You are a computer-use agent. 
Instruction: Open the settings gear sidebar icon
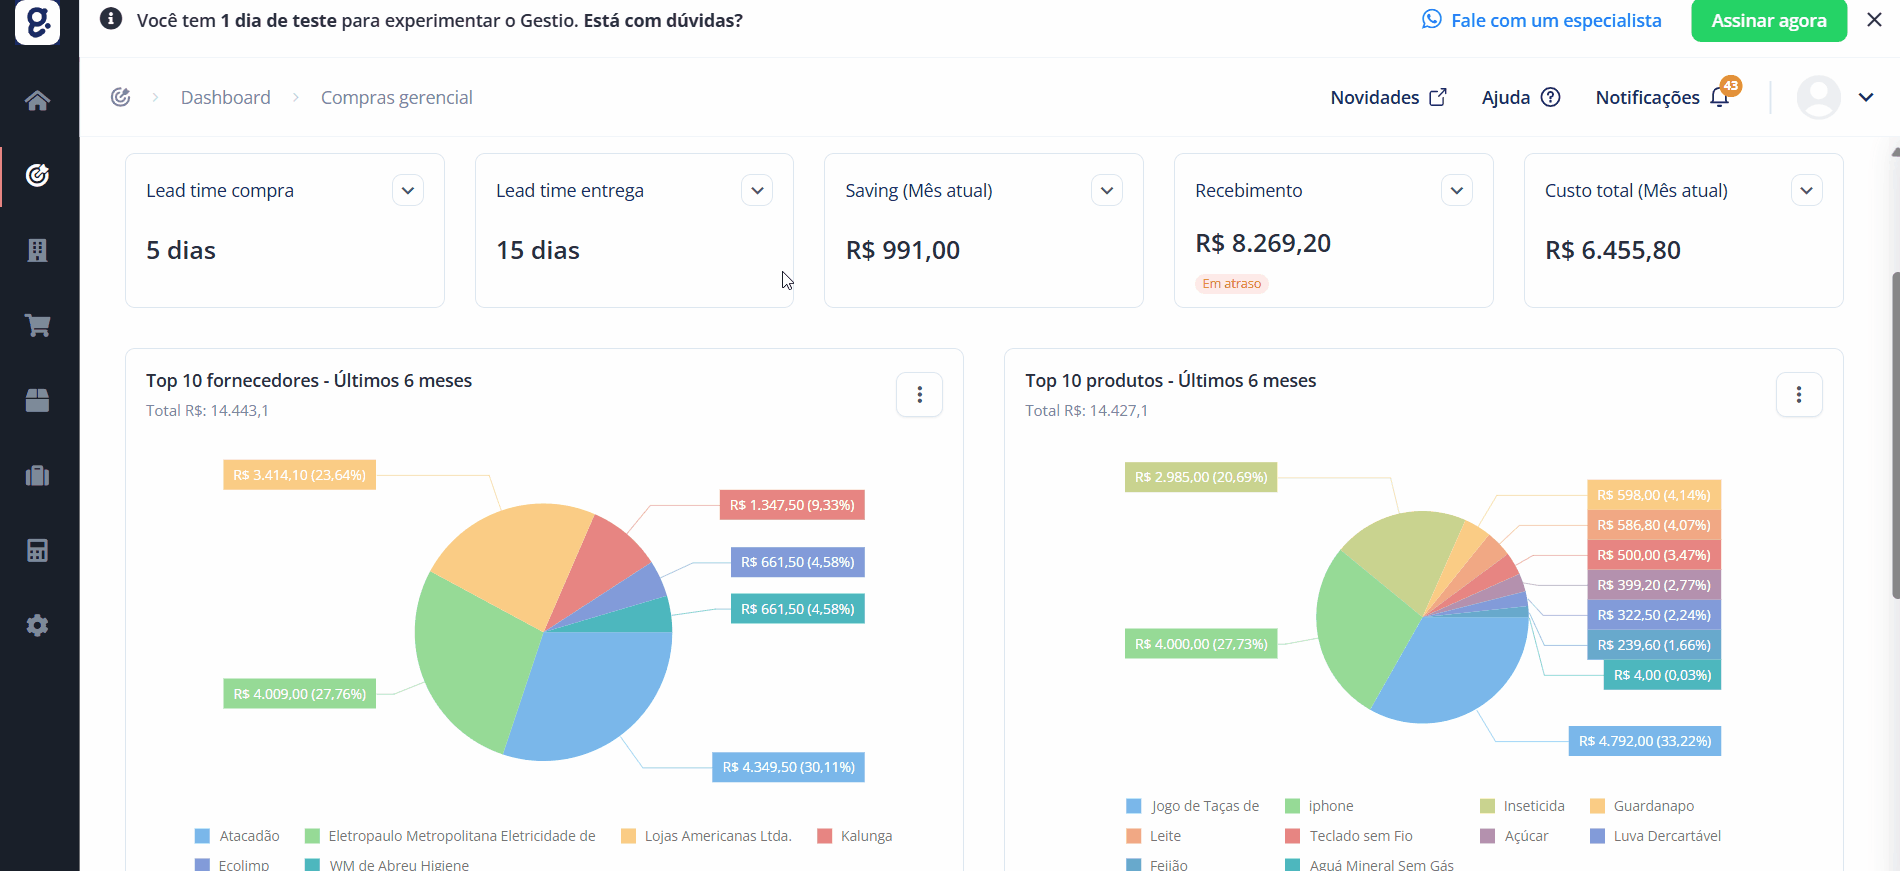37,625
